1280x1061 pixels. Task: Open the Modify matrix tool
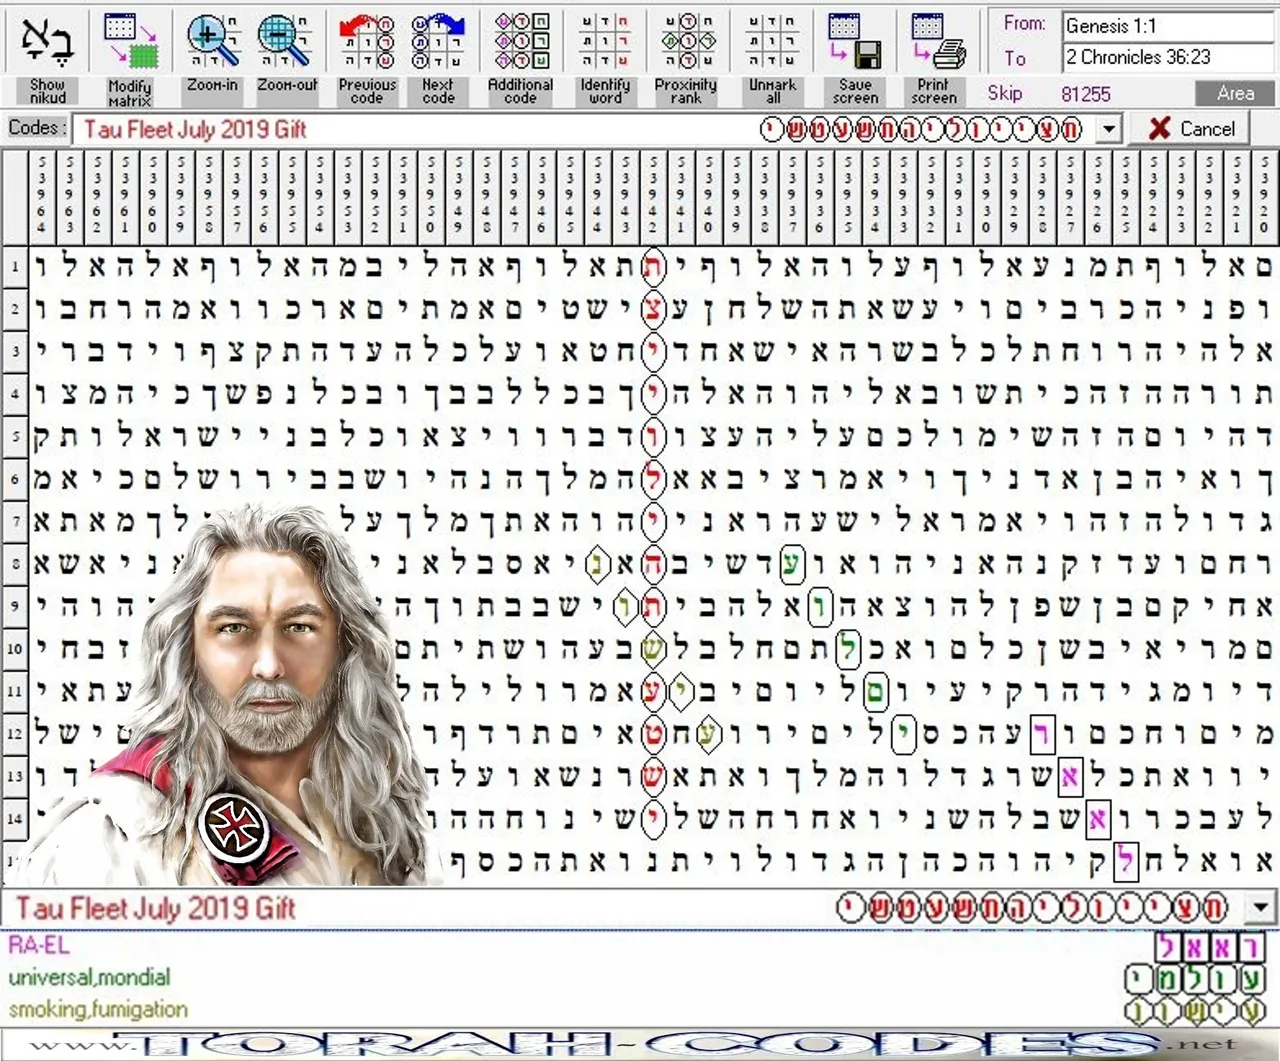coord(130,40)
